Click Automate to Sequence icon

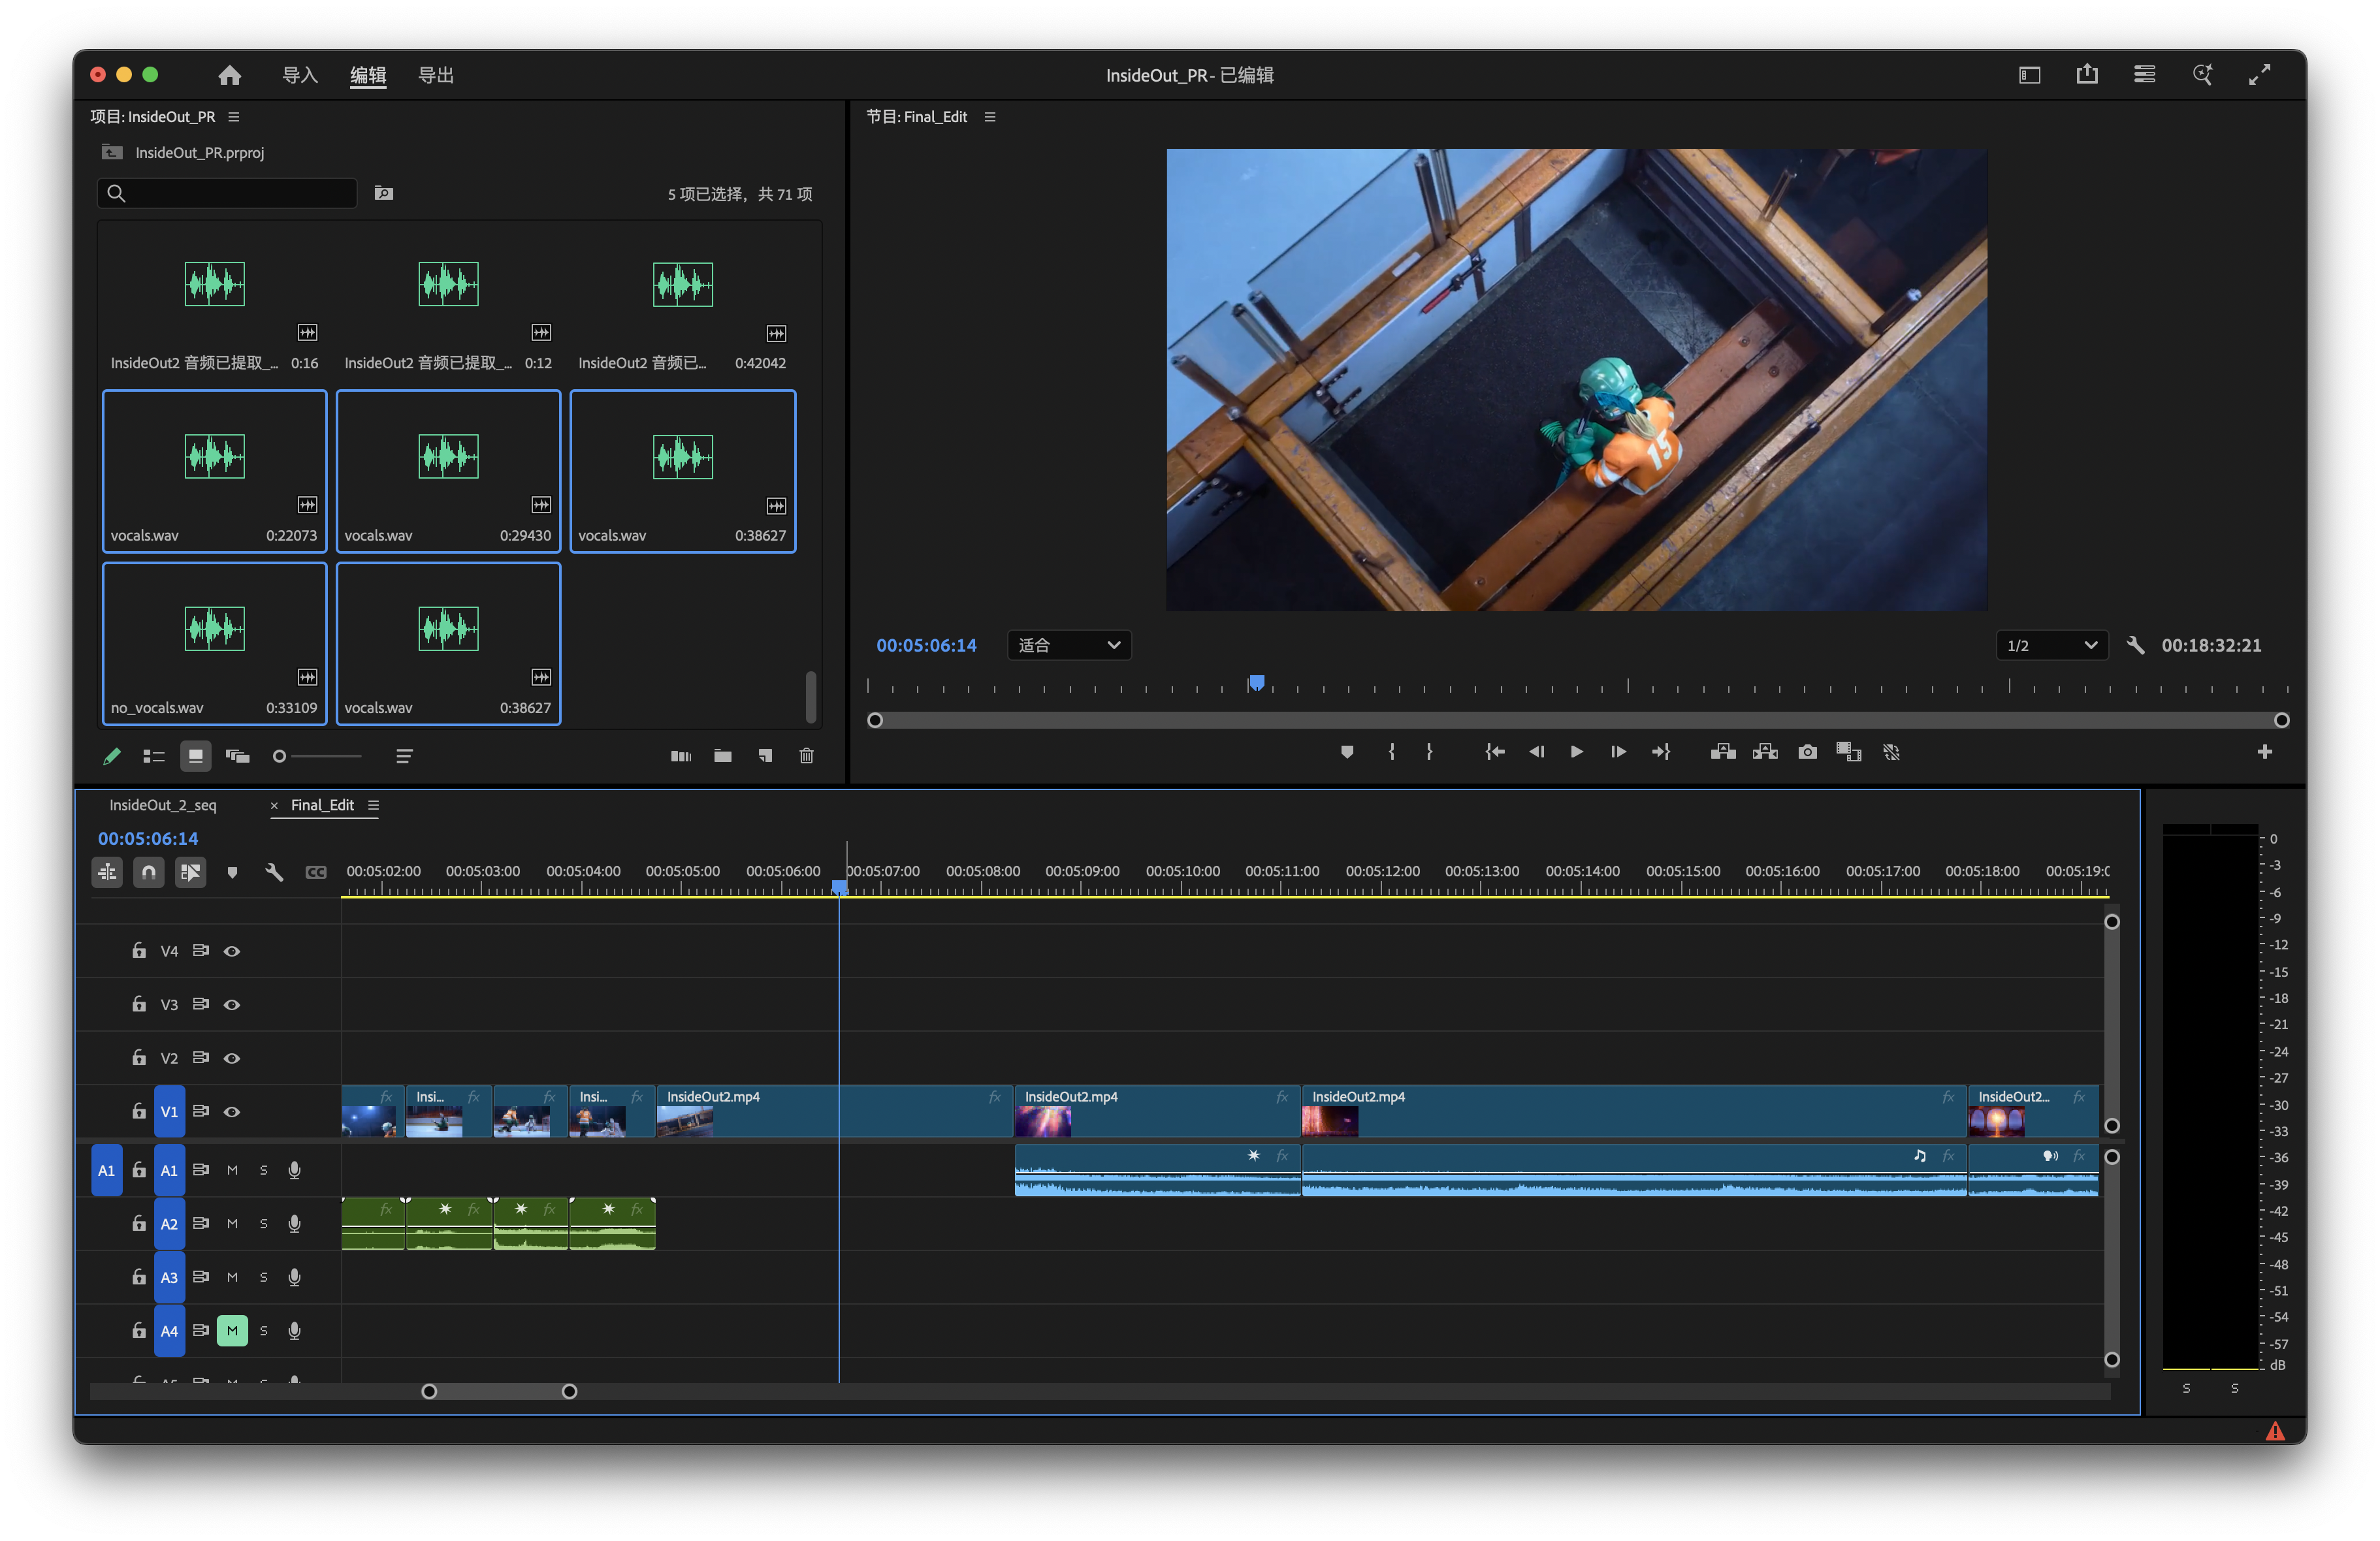pos(681,756)
